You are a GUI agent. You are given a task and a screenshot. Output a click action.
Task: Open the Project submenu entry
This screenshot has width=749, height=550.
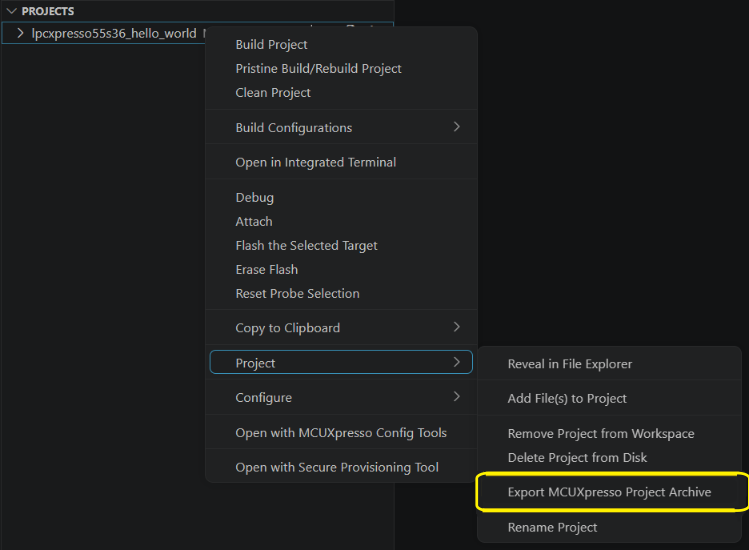tap(341, 363)
